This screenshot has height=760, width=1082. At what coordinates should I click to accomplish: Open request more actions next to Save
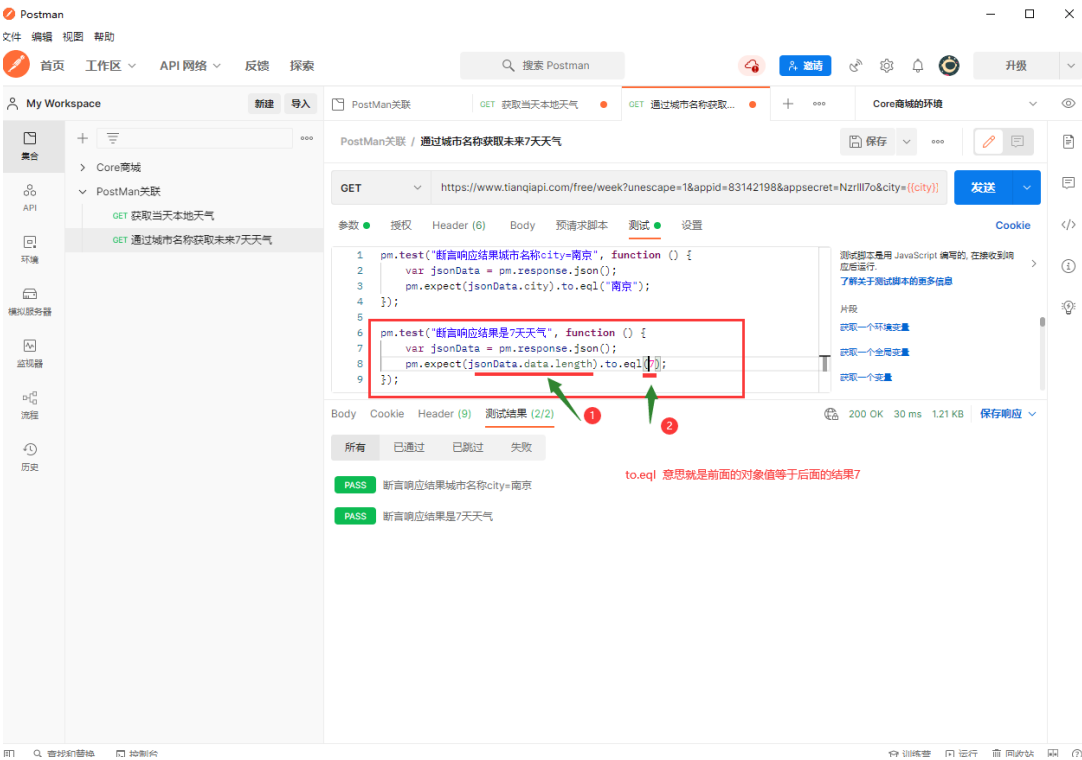[938, 142]
